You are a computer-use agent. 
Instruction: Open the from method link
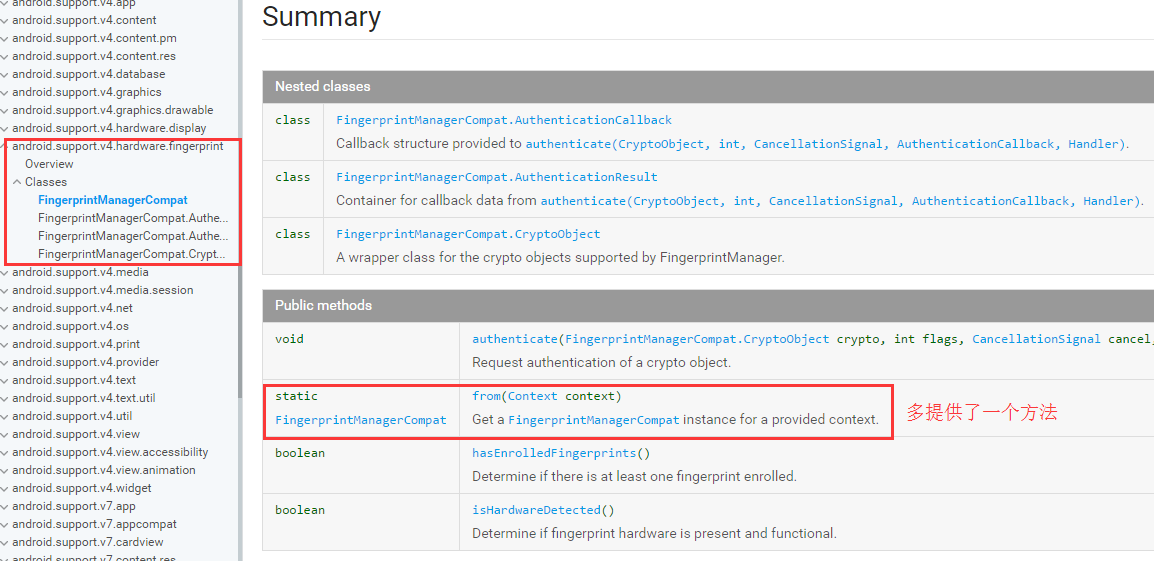tap(487, 396)
